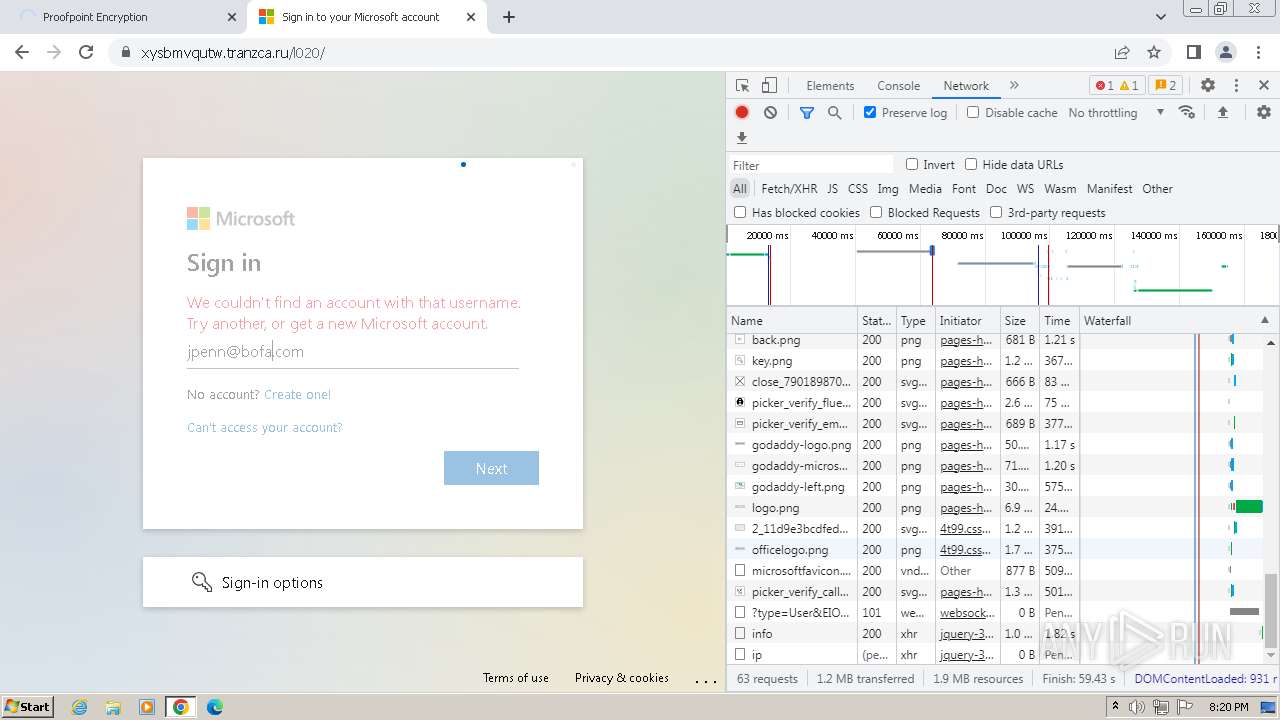Viewport: 1280px width, 720px height.
Task: Uncheck the Preserve log checkbox
Action: [x=870, y=112]
